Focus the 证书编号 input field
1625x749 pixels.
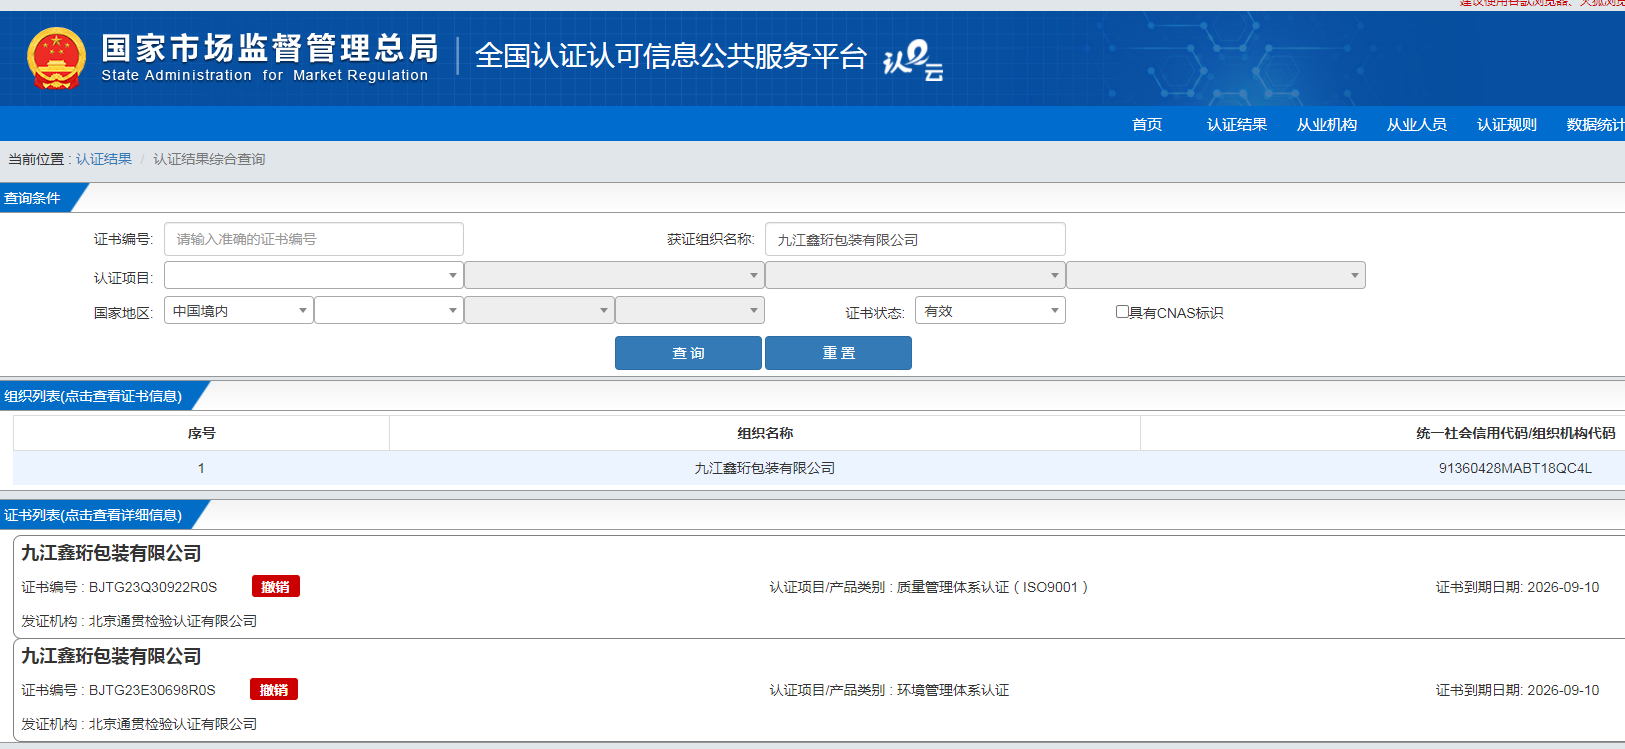click(314, 239)
